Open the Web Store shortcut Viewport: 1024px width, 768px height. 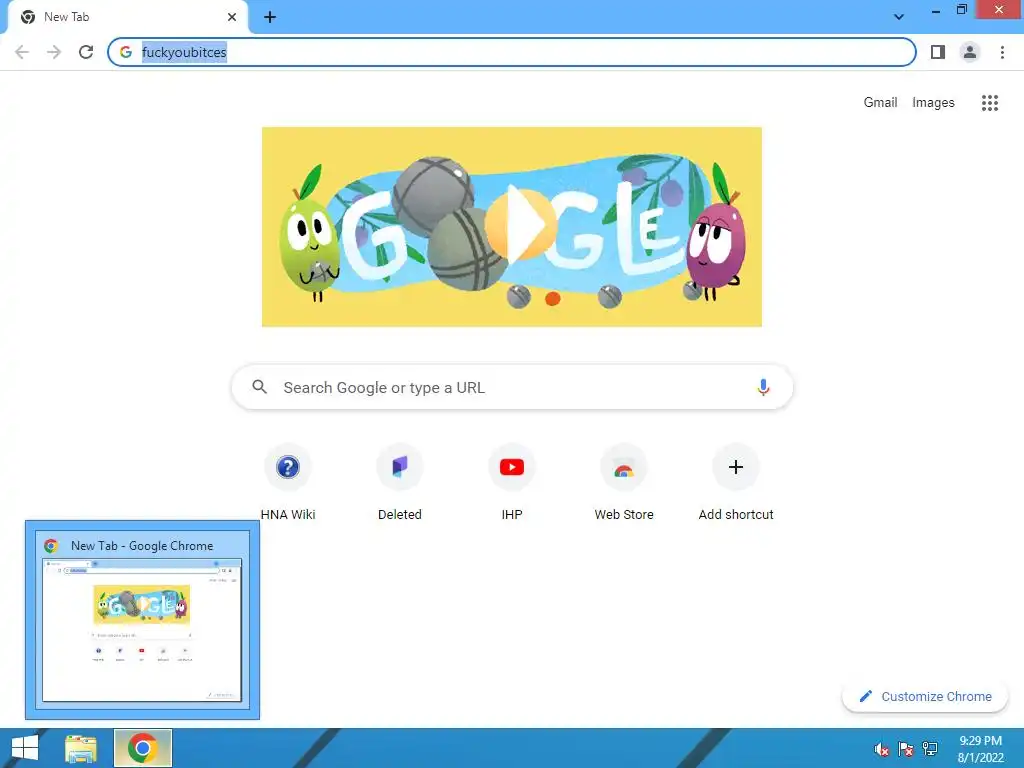coord(624,483)
